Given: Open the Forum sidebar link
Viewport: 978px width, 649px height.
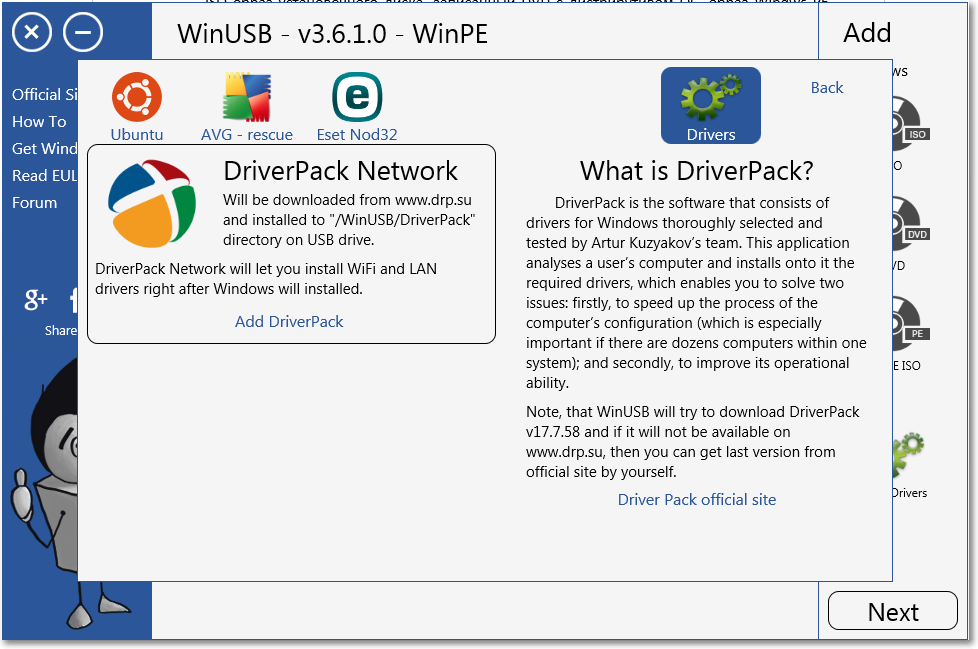Looking at the screenshot, I should (34, 203).
